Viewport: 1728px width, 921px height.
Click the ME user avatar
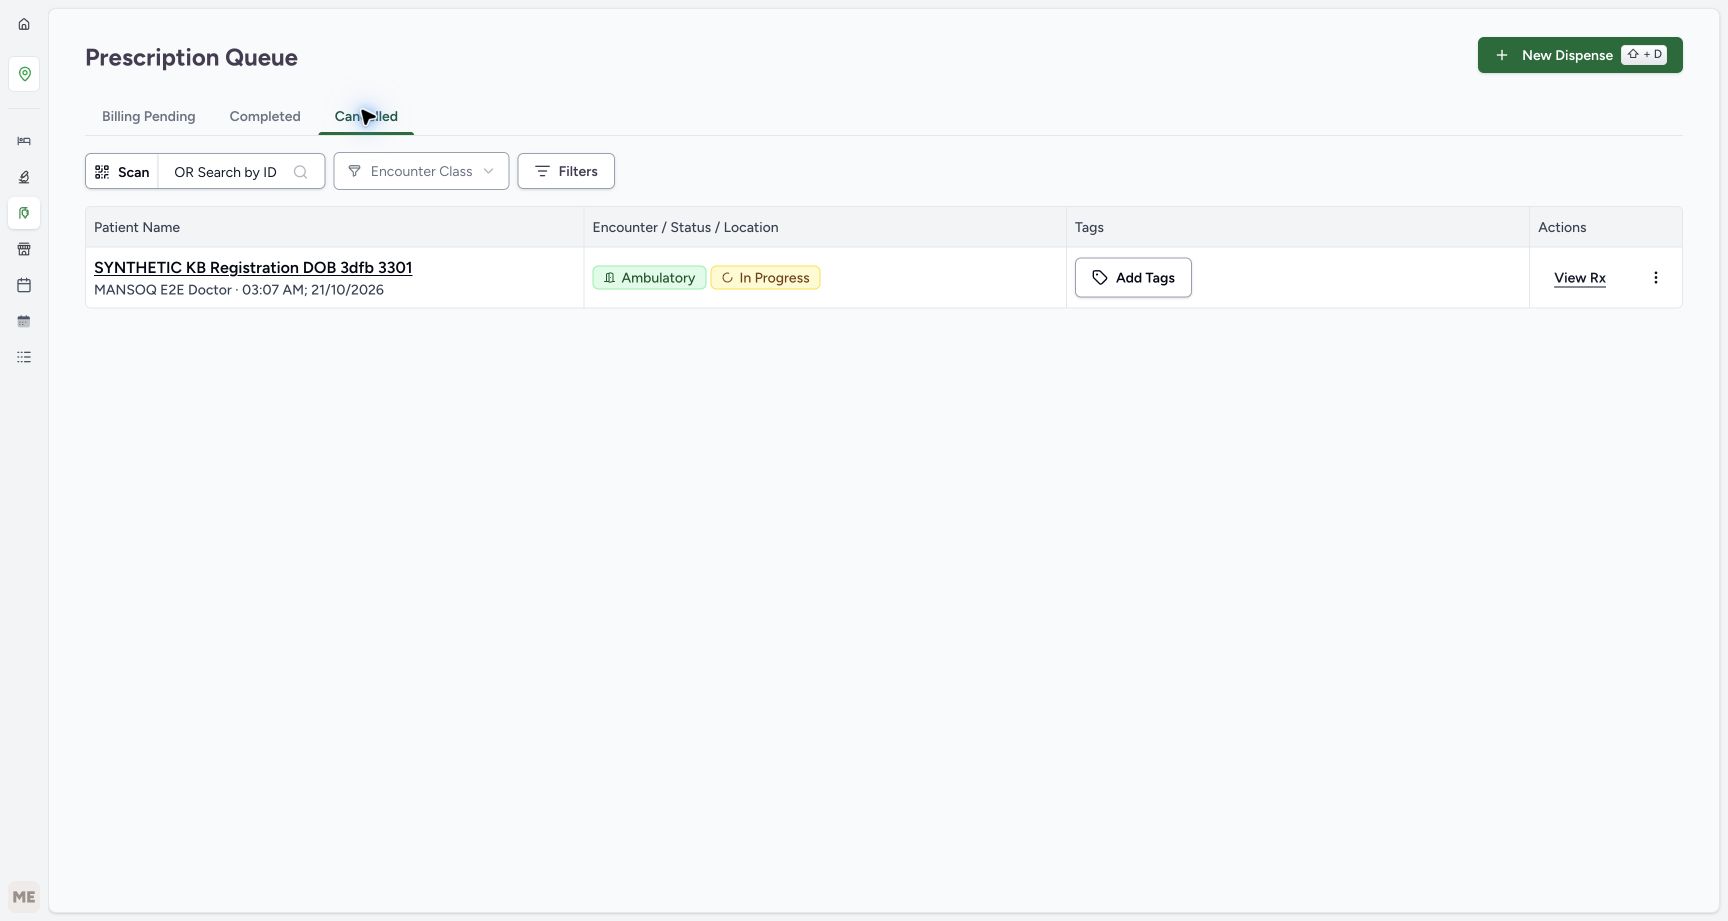pos(24,897)
